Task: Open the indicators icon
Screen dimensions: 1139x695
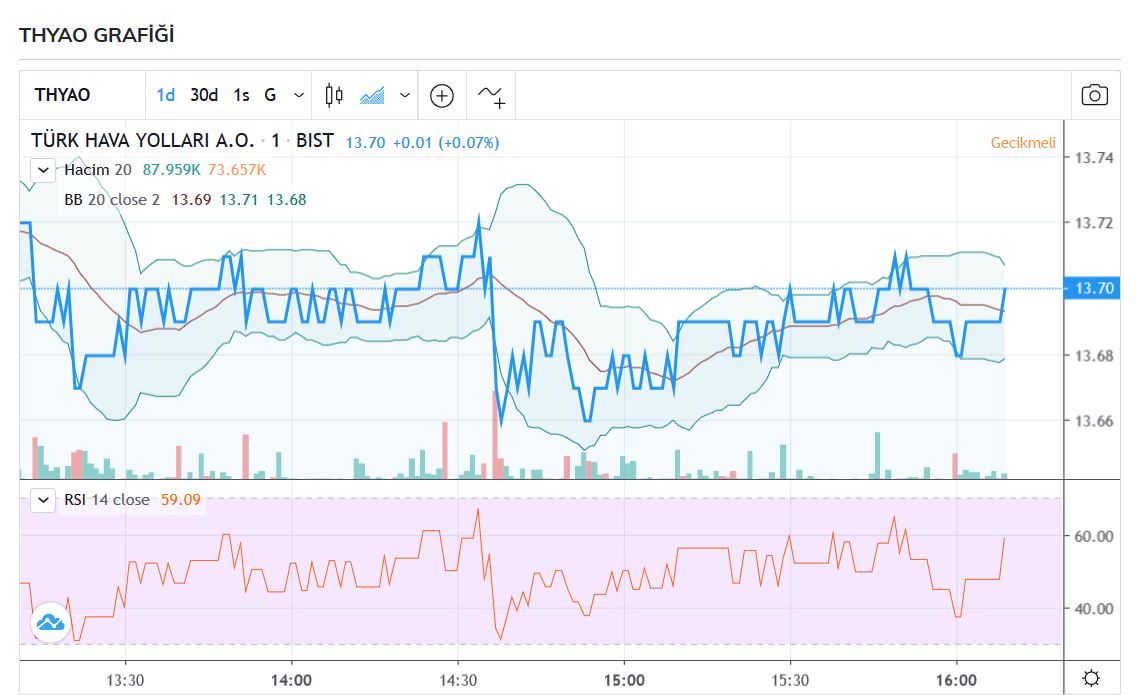Action: pos(491,95)
